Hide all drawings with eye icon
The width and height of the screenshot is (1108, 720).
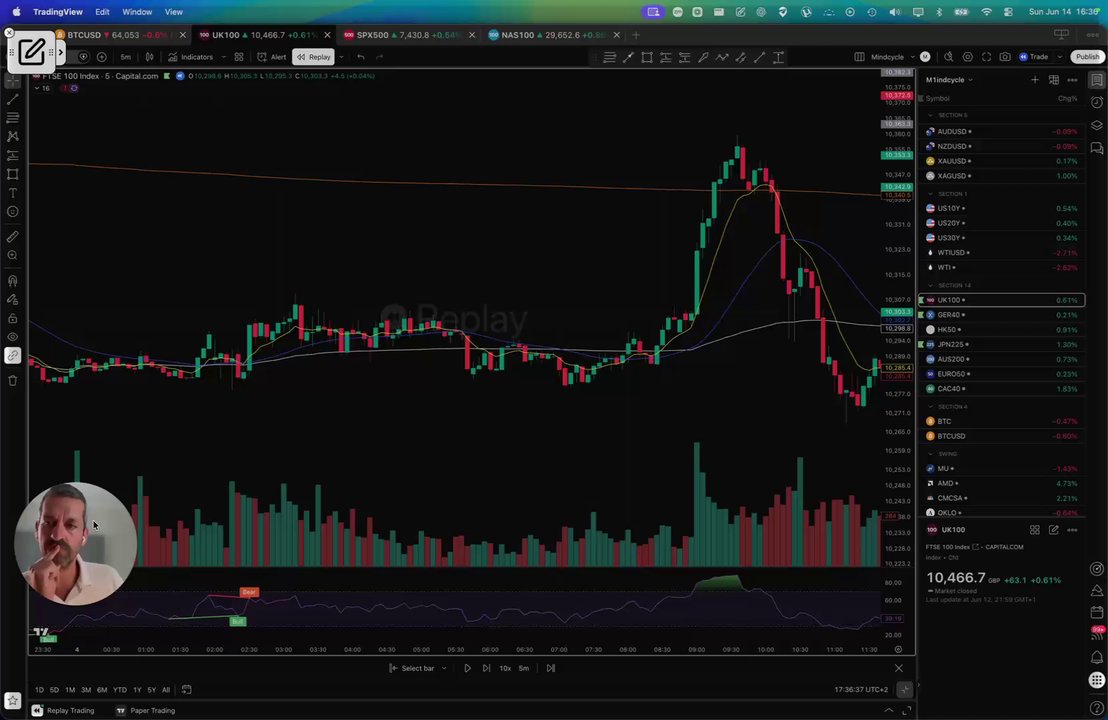(x=13, y=337)
